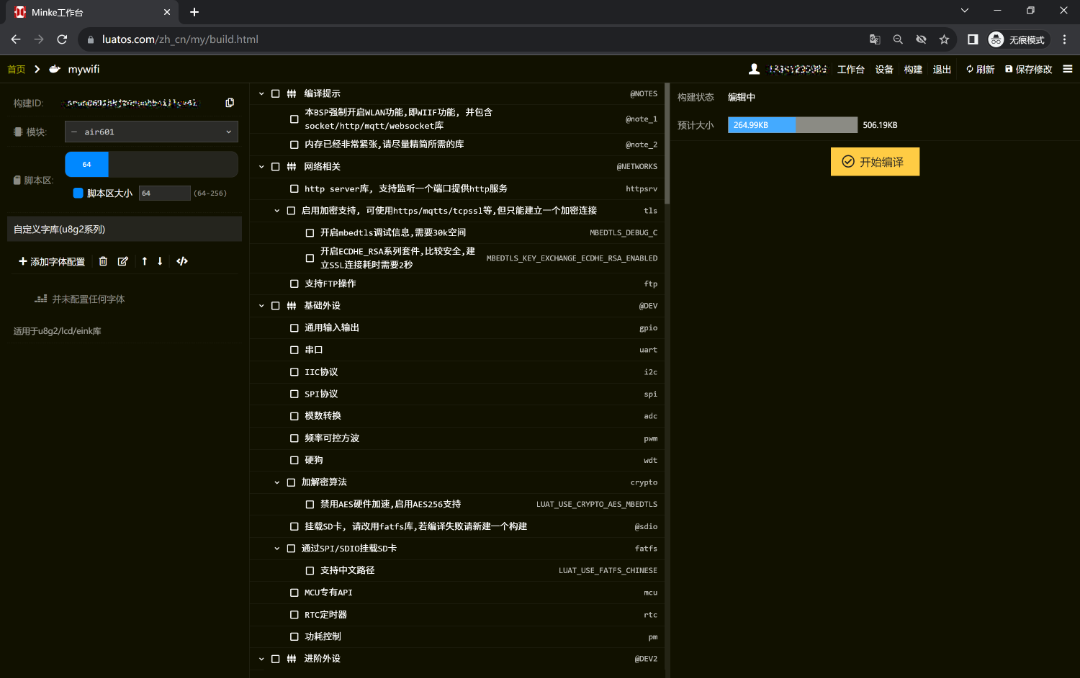Open the air601 module dropdown
This screenshot has width=1080, height=678.
[152, 132]
